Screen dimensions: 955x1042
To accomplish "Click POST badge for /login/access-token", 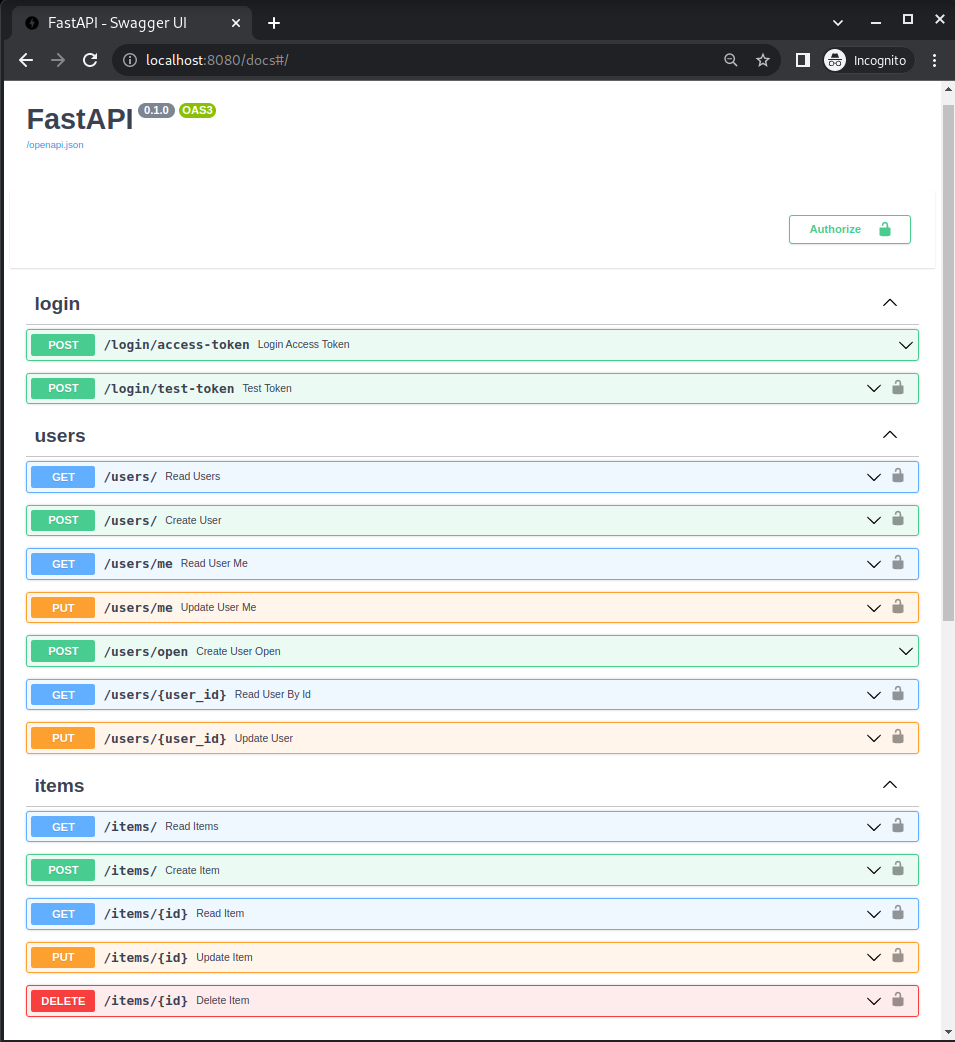I will click(x=63, y=345).
